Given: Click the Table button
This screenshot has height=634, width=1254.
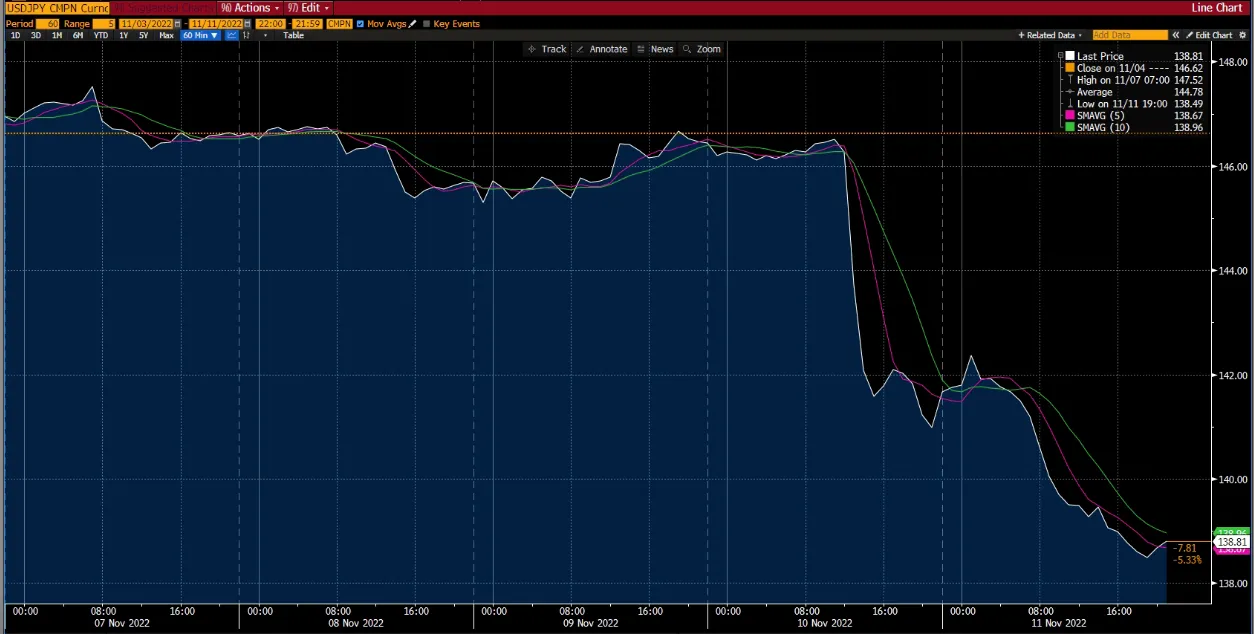Looking at the screenshot, I should 293,35.
